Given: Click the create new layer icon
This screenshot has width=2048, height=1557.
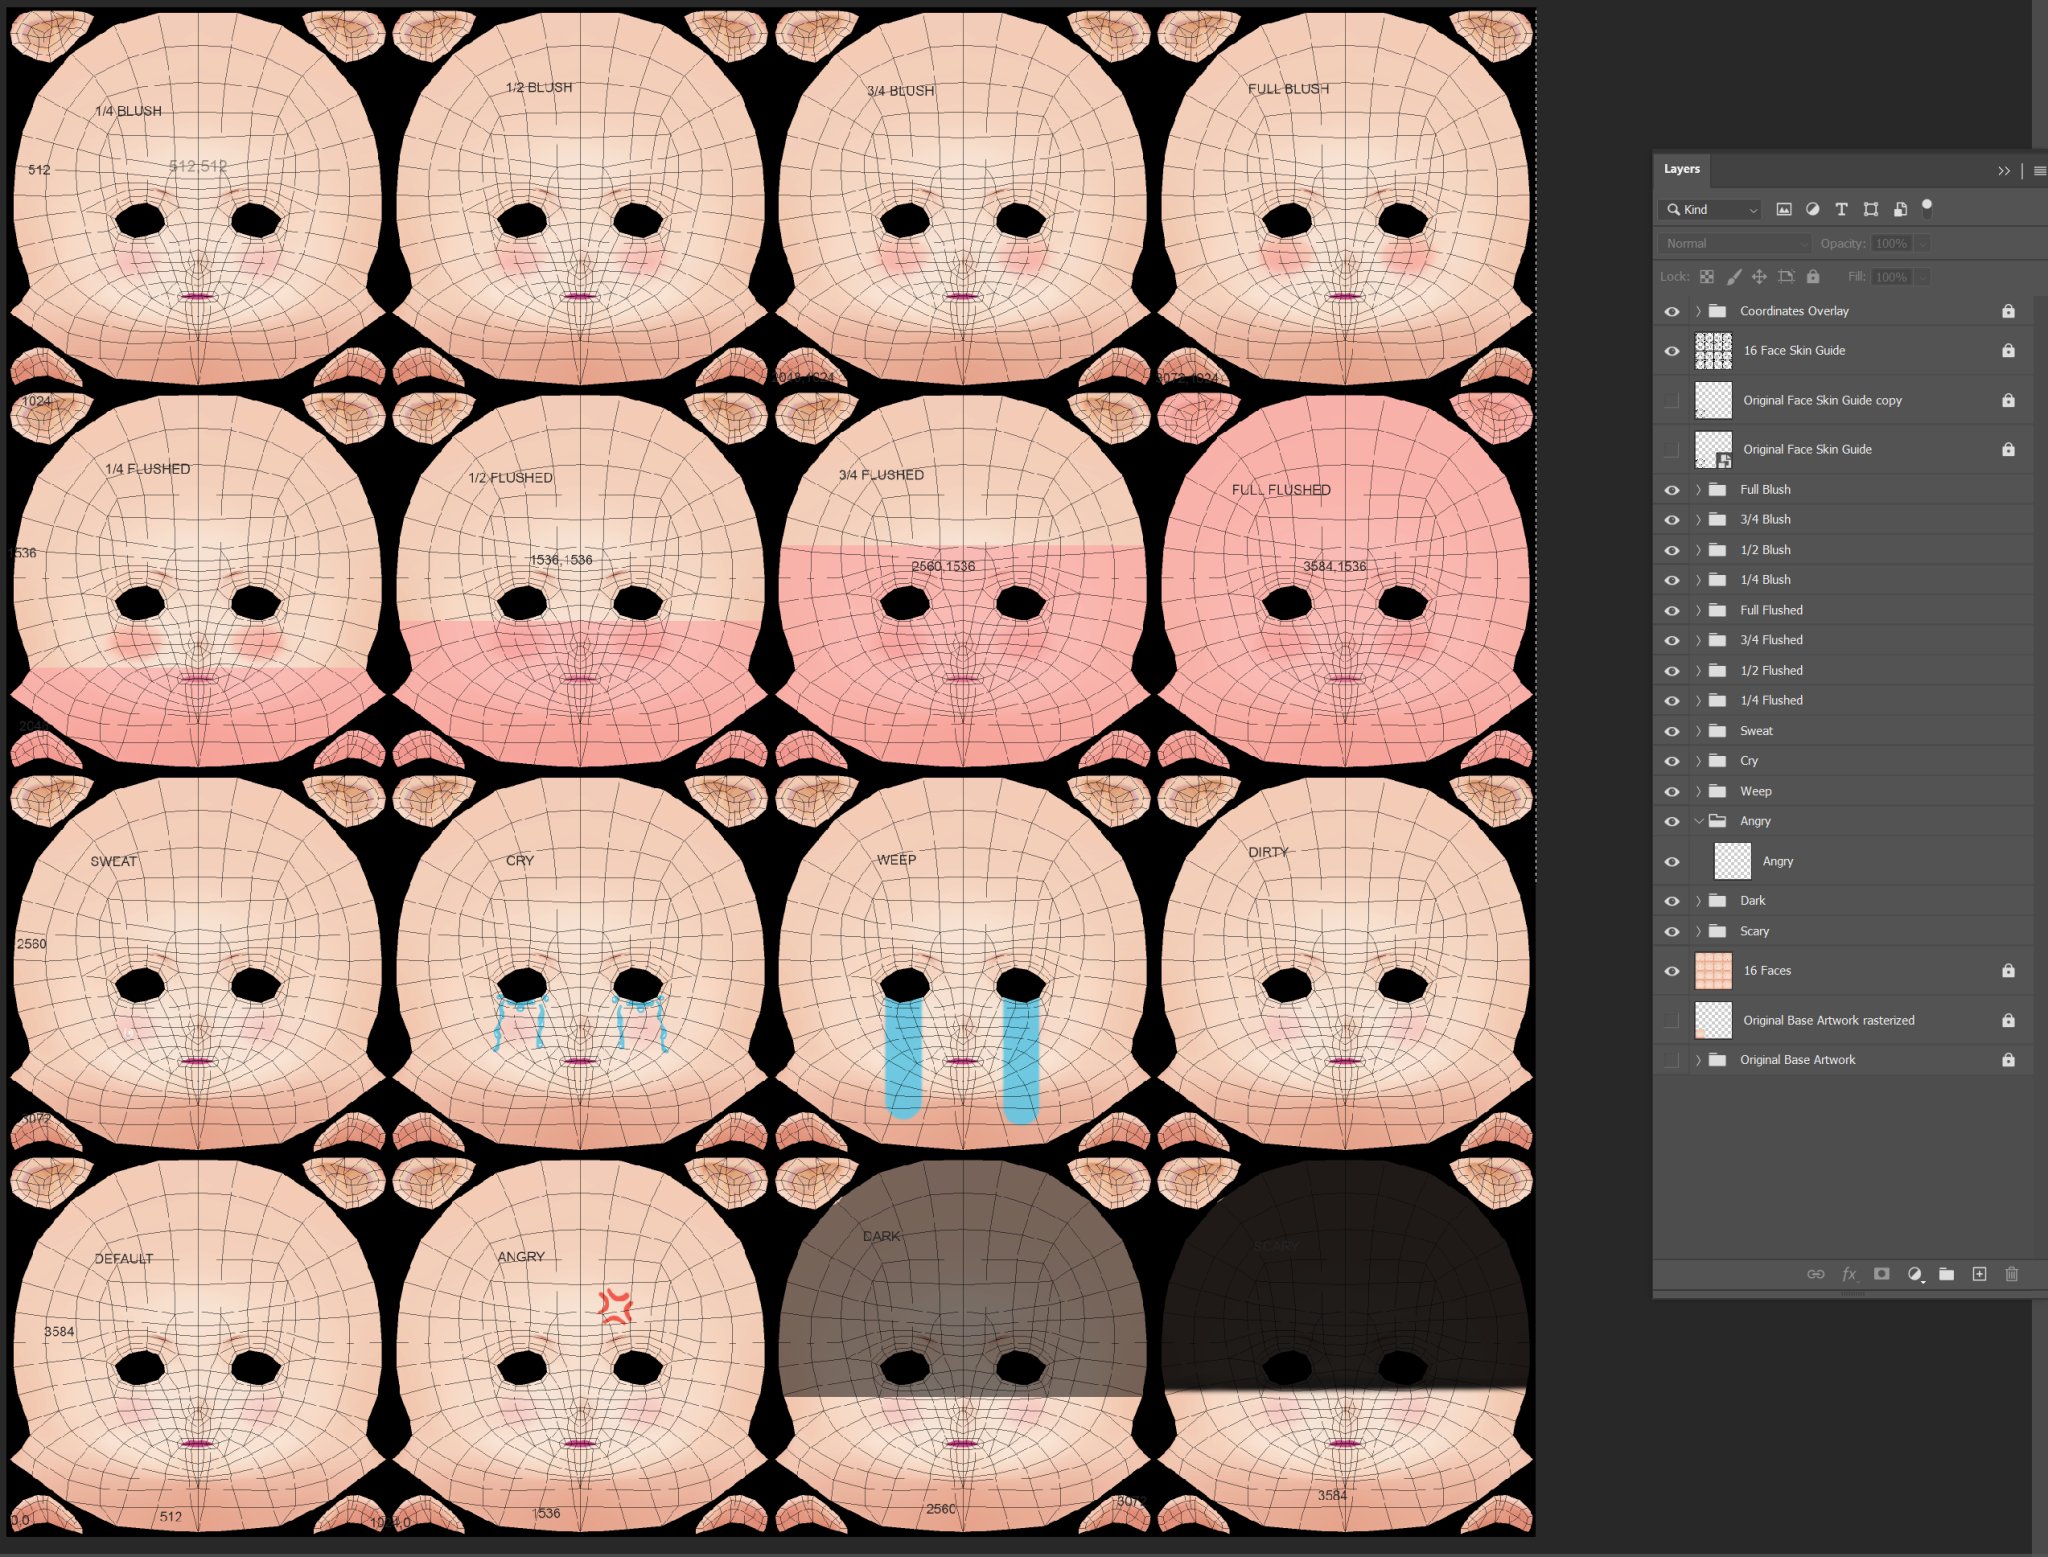Looking at the screenshot, I should tap(1979, 1274).
